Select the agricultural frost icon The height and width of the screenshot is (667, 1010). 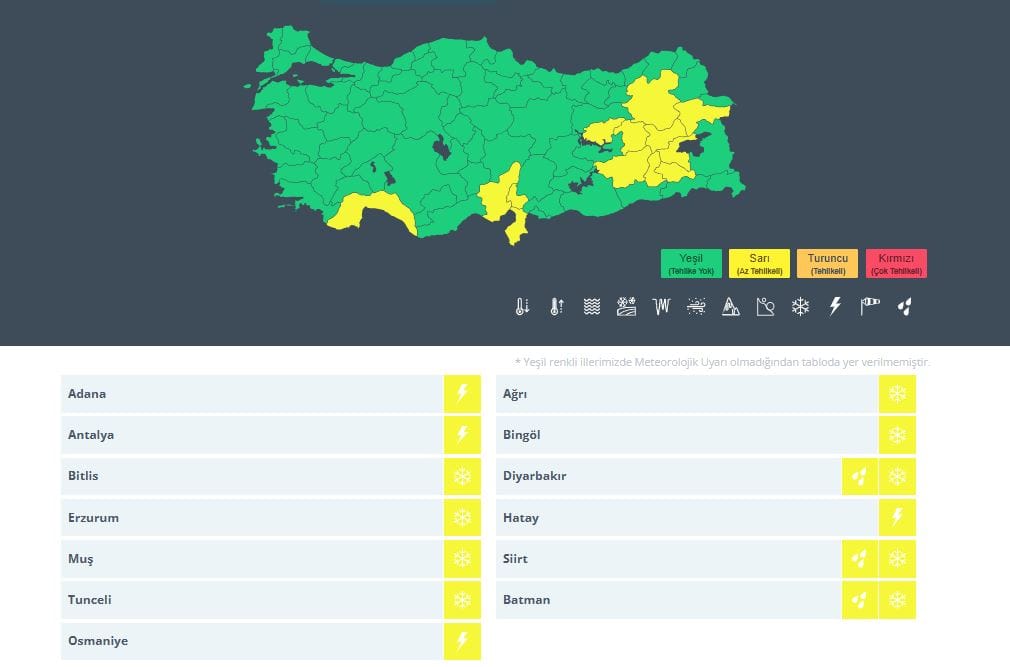click(x=626, y=307)
